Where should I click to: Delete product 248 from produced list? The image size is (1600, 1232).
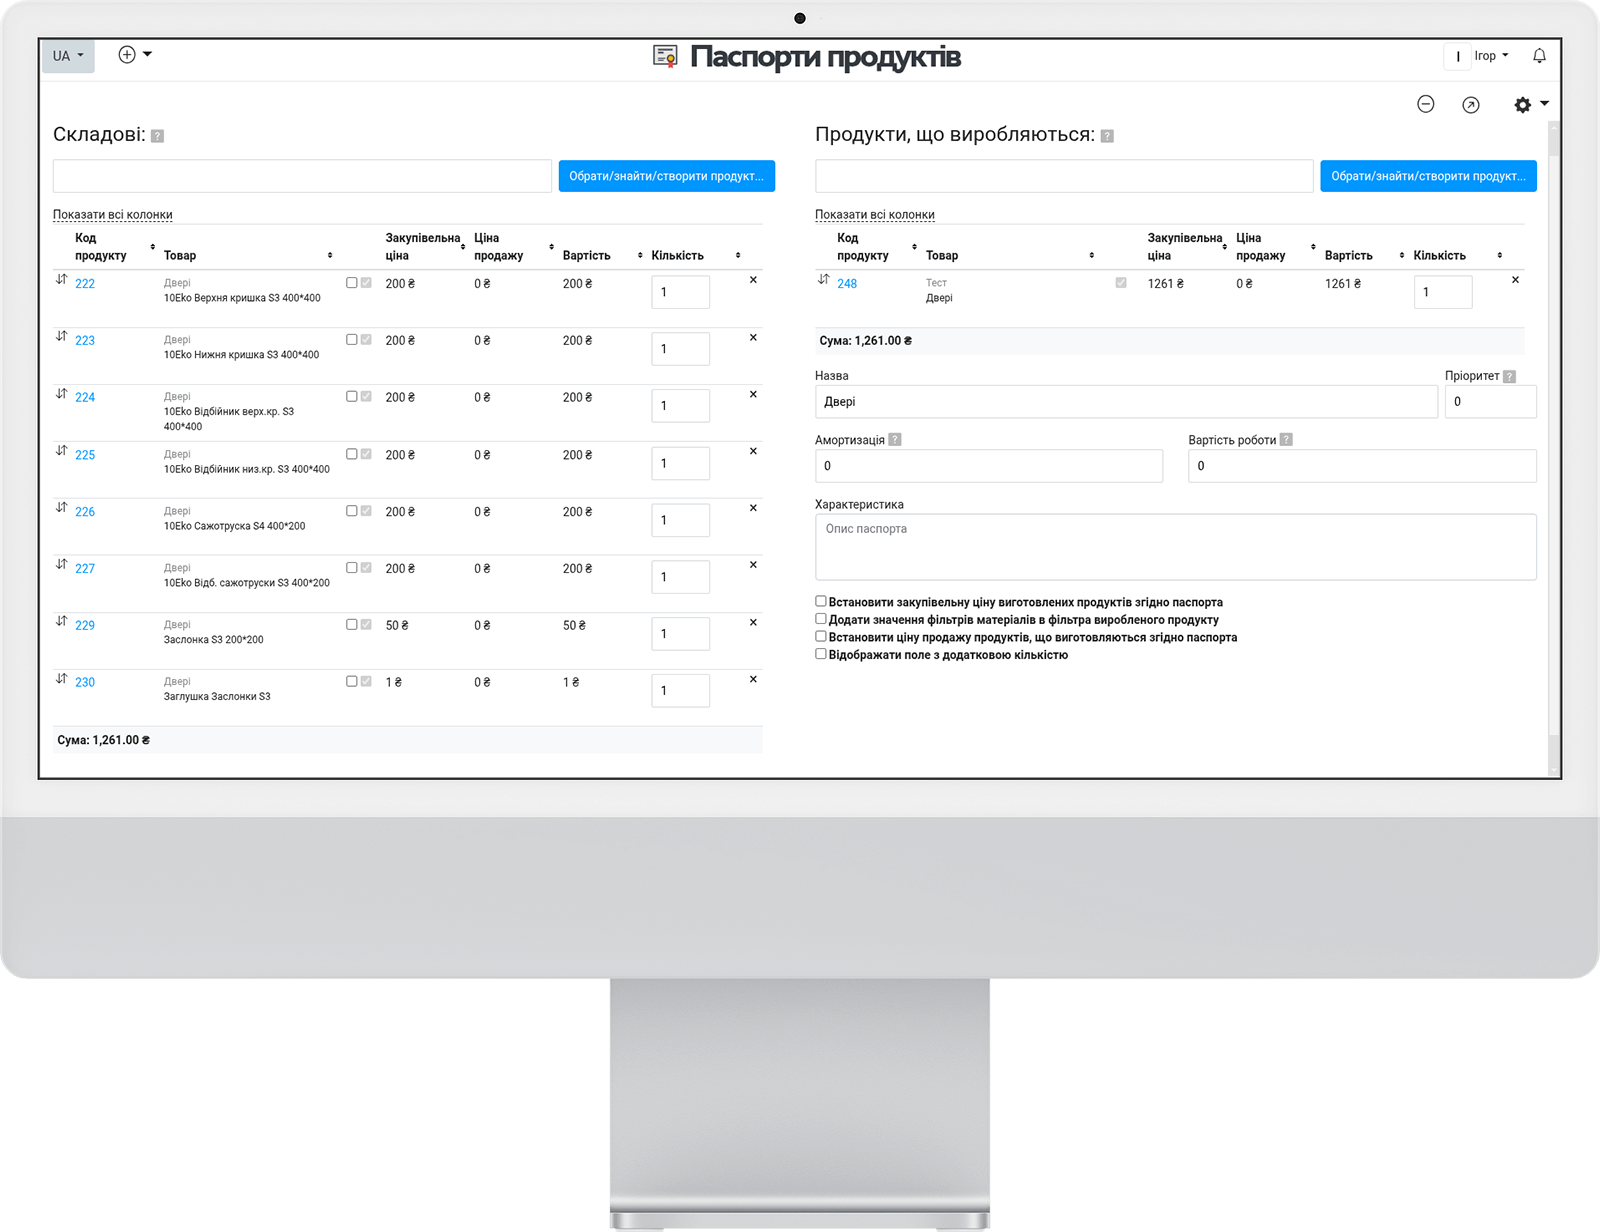(x=1515, y=281)
